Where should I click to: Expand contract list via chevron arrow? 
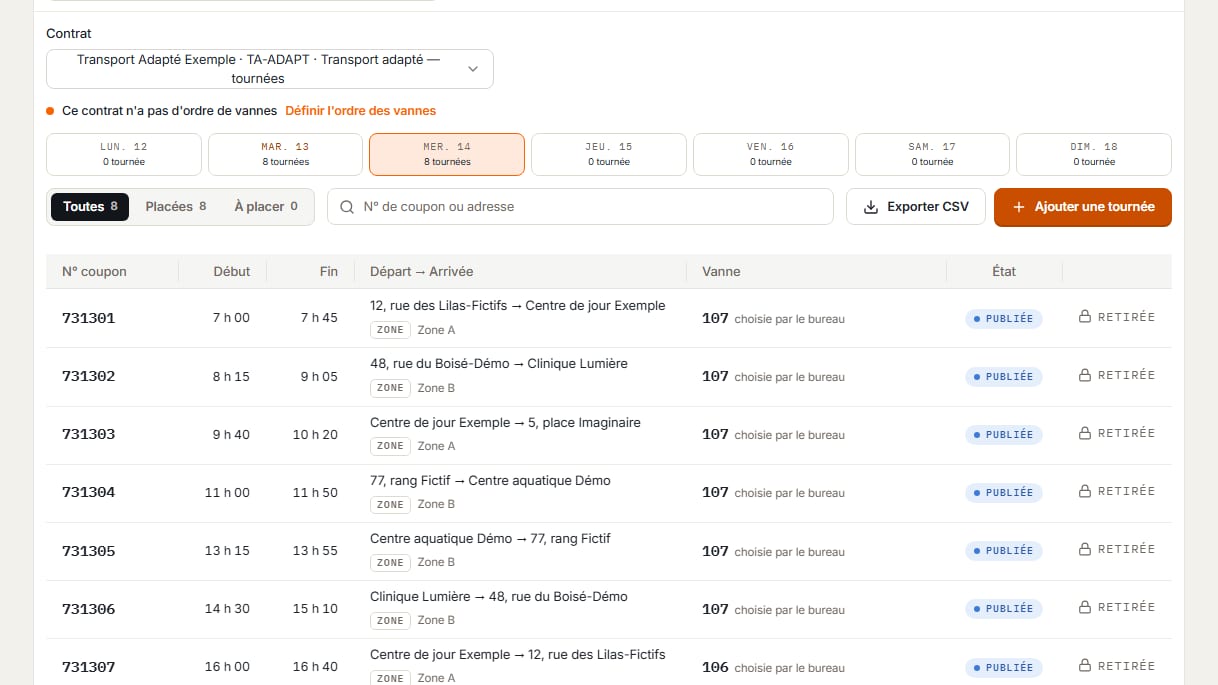(x=473, y=69)
